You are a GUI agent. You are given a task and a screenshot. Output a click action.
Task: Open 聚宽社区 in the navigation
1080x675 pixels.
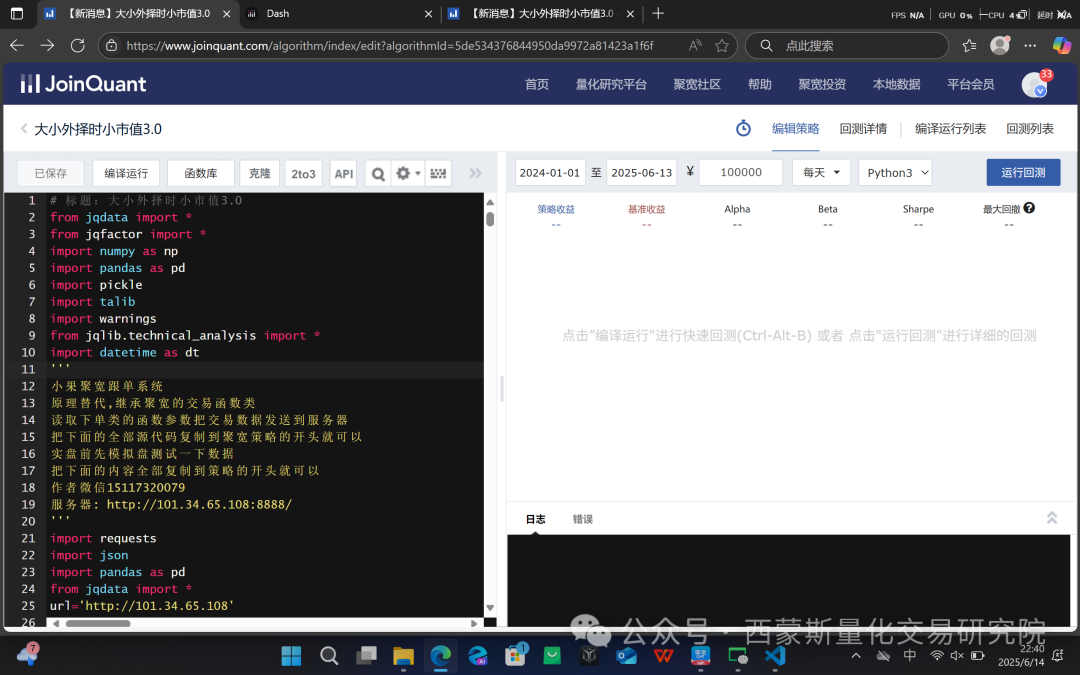[697, 84]
